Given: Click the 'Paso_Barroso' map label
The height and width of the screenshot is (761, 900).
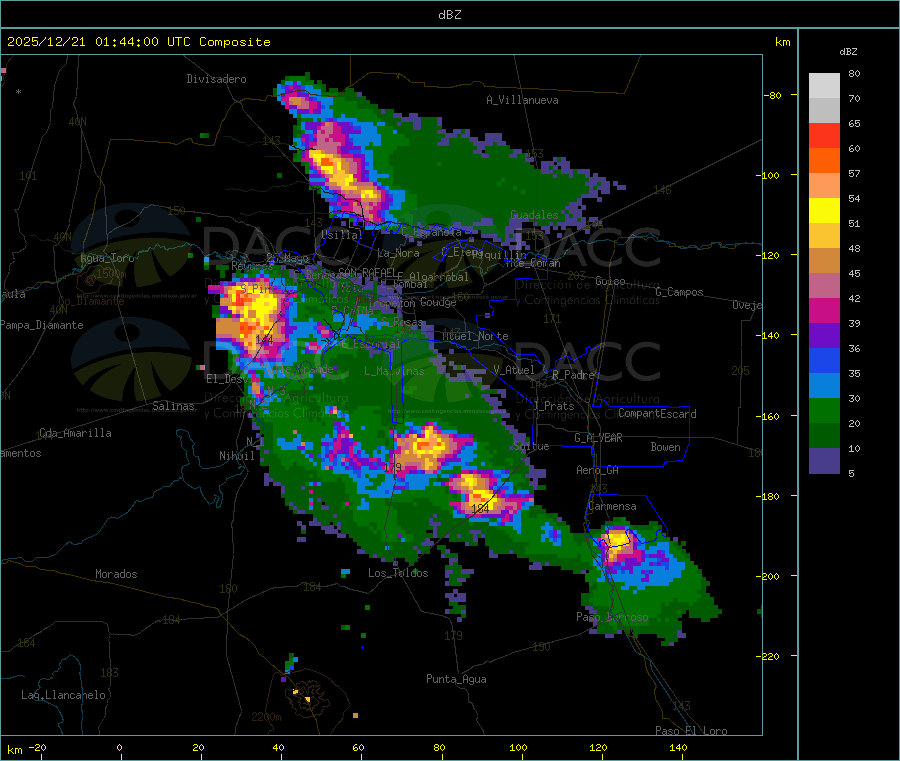Looking at the screenshot, I should [x=612, y=617].
